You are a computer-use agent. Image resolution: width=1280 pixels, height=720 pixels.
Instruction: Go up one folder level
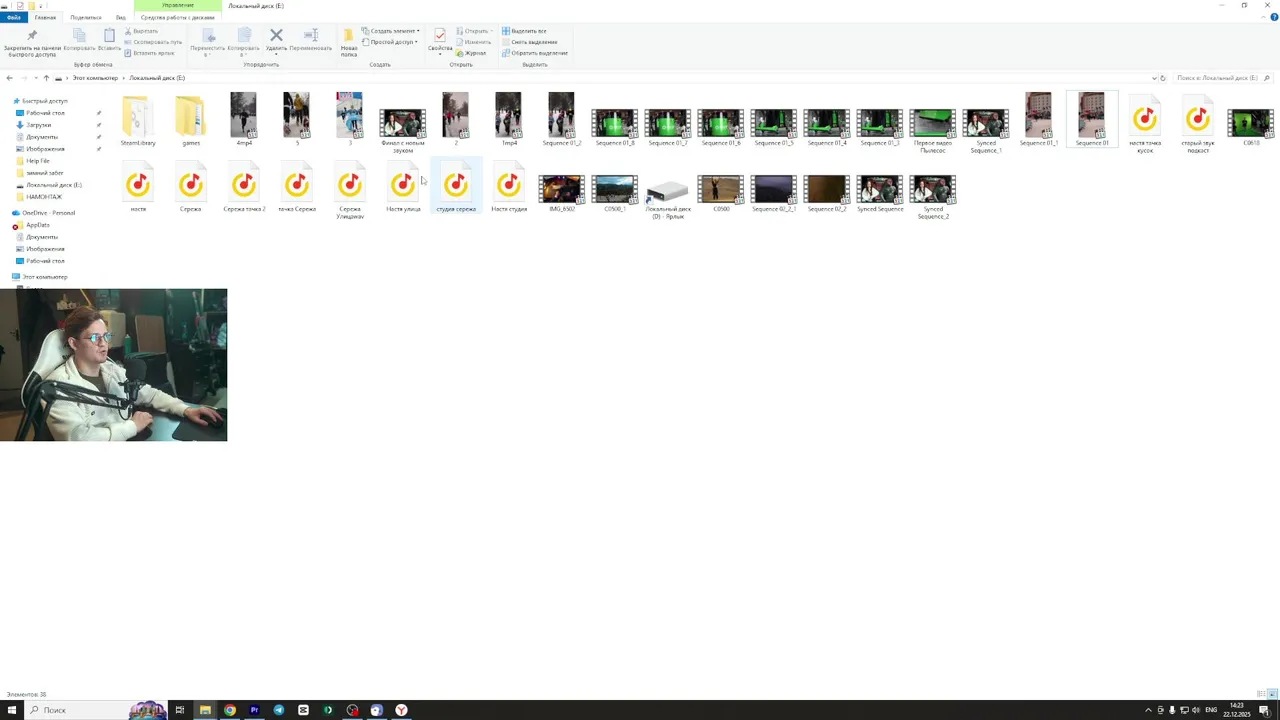coord(46,78)
